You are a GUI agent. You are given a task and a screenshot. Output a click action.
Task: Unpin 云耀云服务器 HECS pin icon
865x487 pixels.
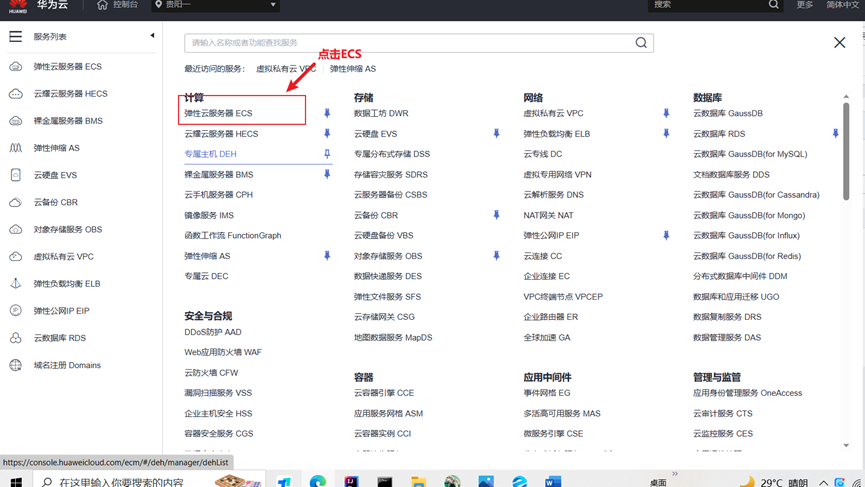tap(327, 133)
